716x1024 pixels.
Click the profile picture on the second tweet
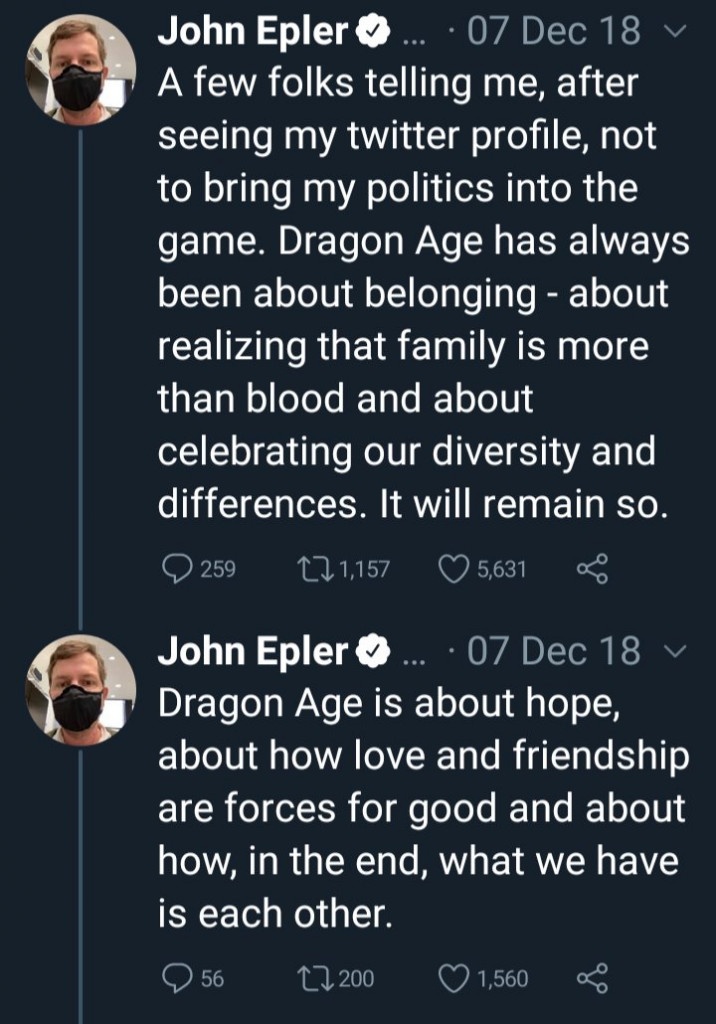click(80, 691)
